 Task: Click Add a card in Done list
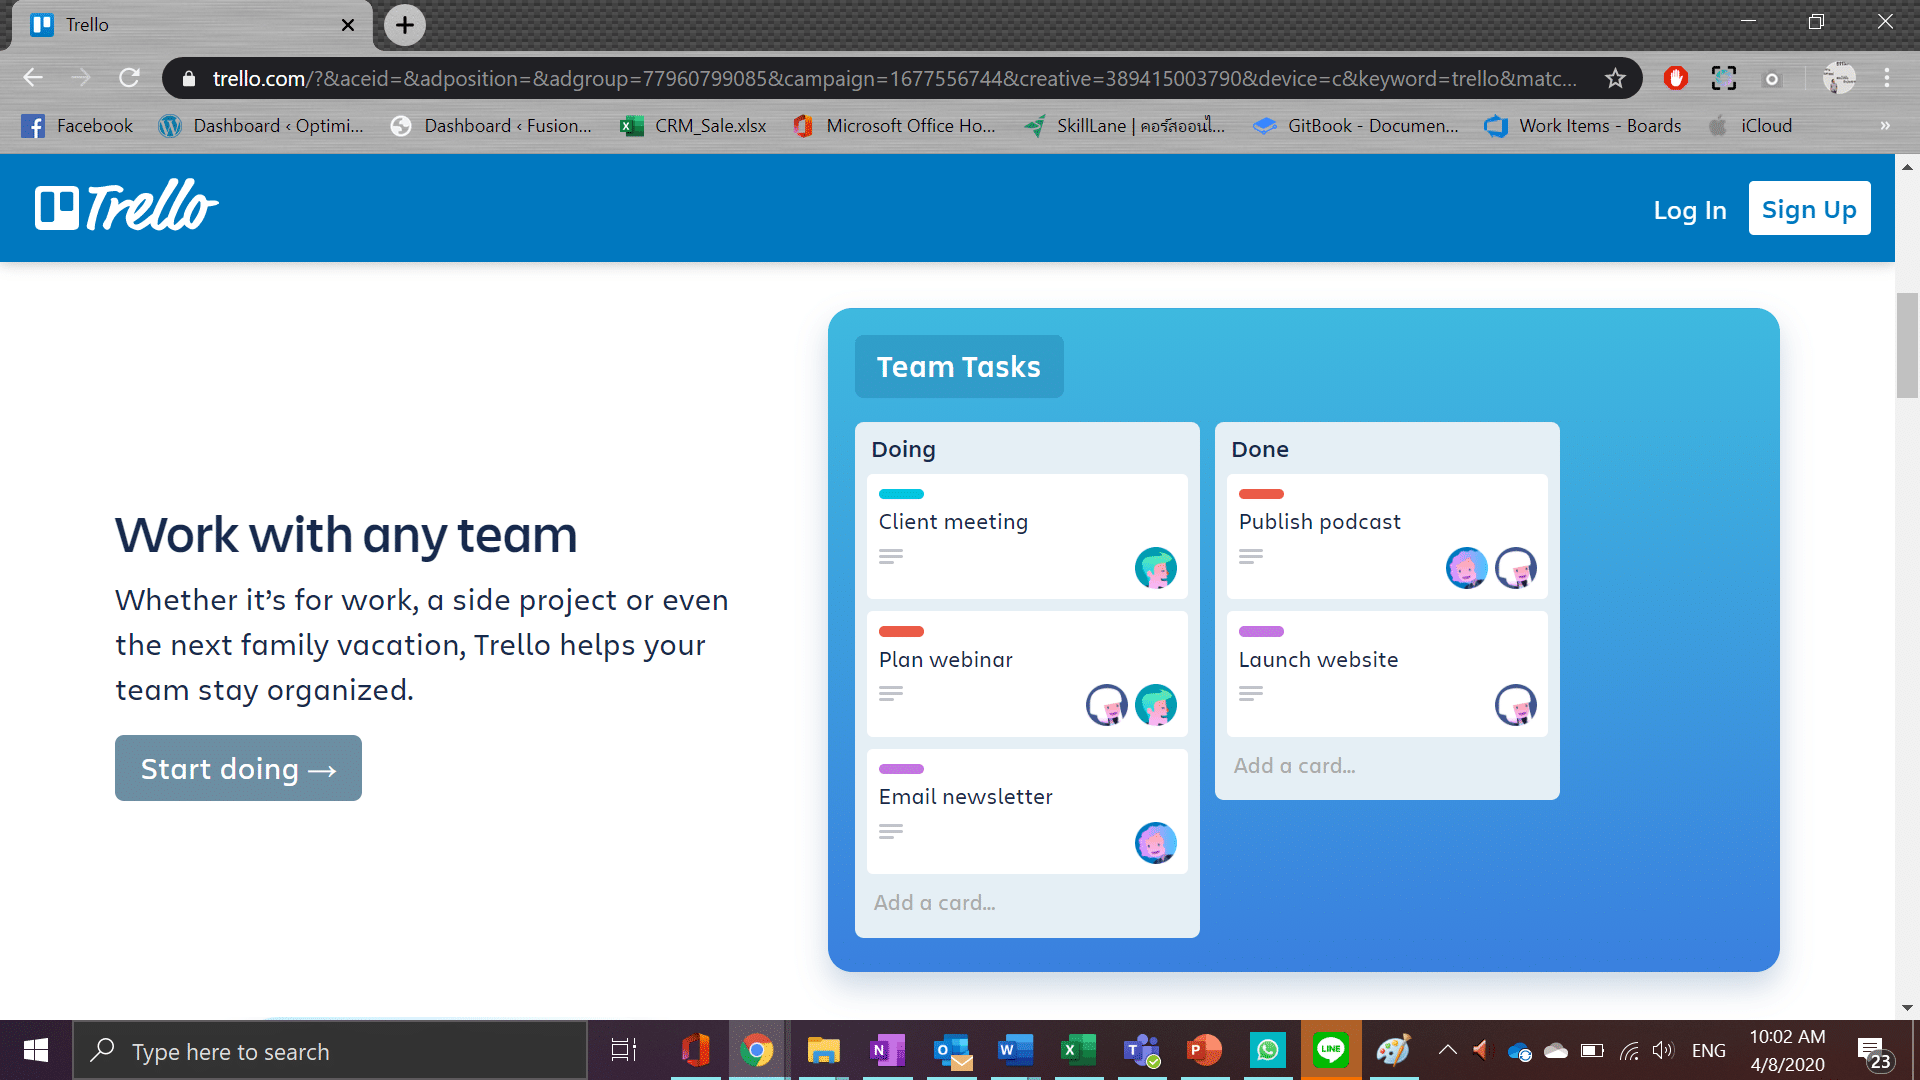pos(1294,766)
